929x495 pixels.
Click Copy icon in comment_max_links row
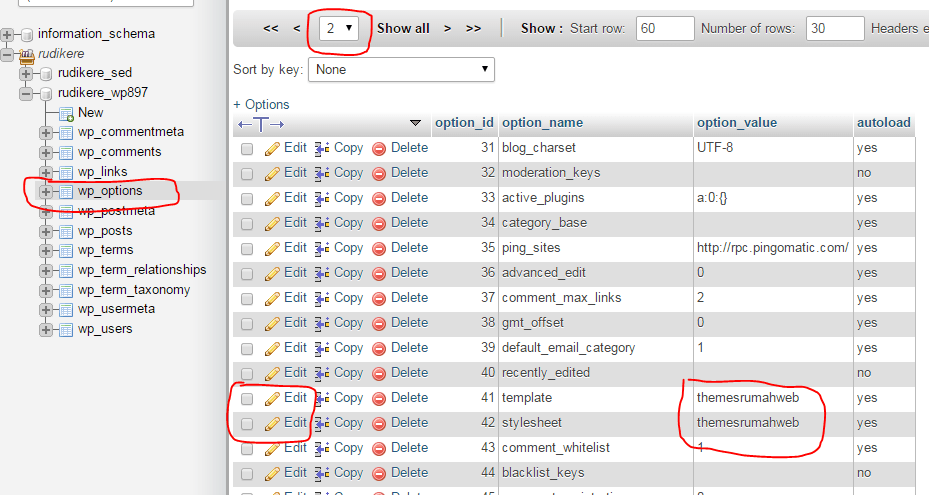click(x=322, y=299)
